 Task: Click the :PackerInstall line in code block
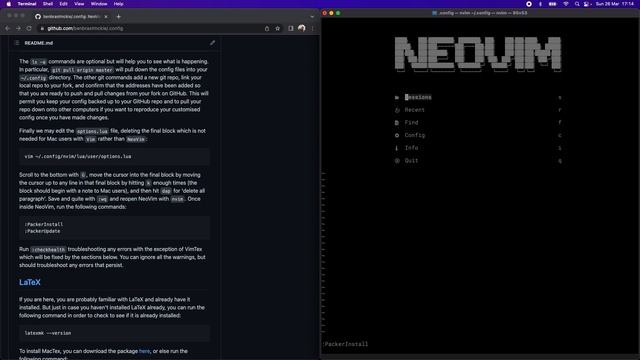(44, 224)
